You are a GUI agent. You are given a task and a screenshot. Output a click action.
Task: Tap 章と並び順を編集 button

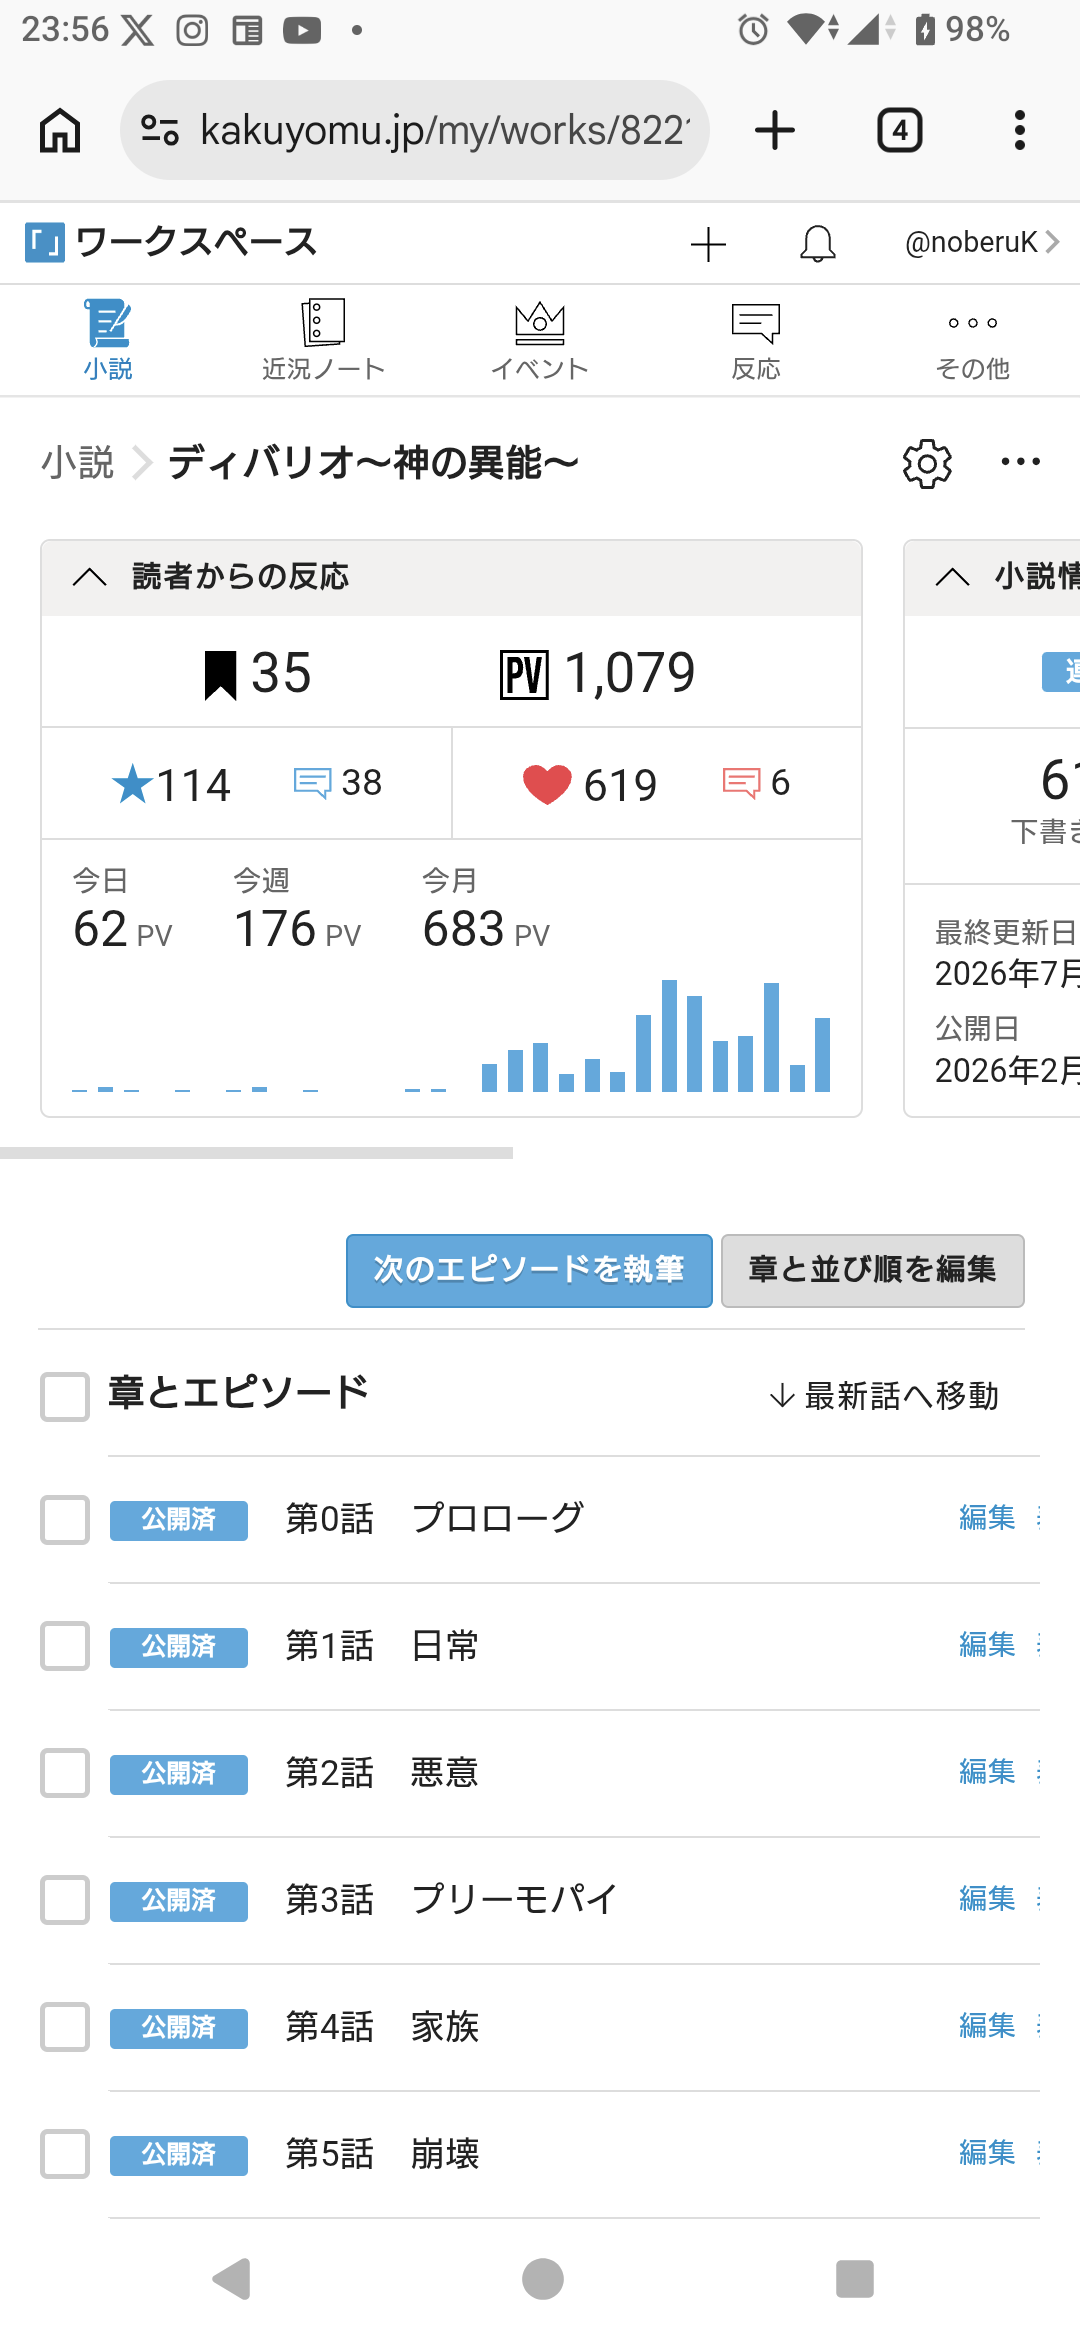click(873, 1270)
